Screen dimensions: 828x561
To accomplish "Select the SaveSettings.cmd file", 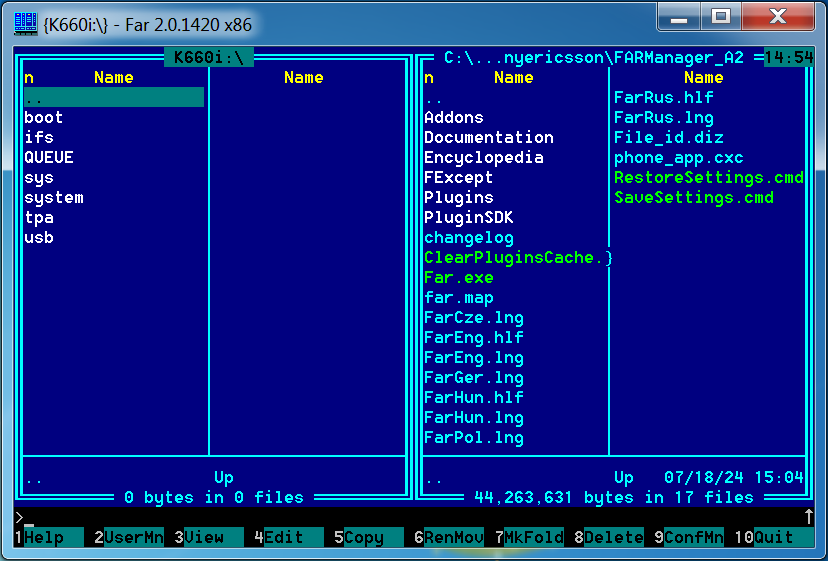I will pos(694,198).
